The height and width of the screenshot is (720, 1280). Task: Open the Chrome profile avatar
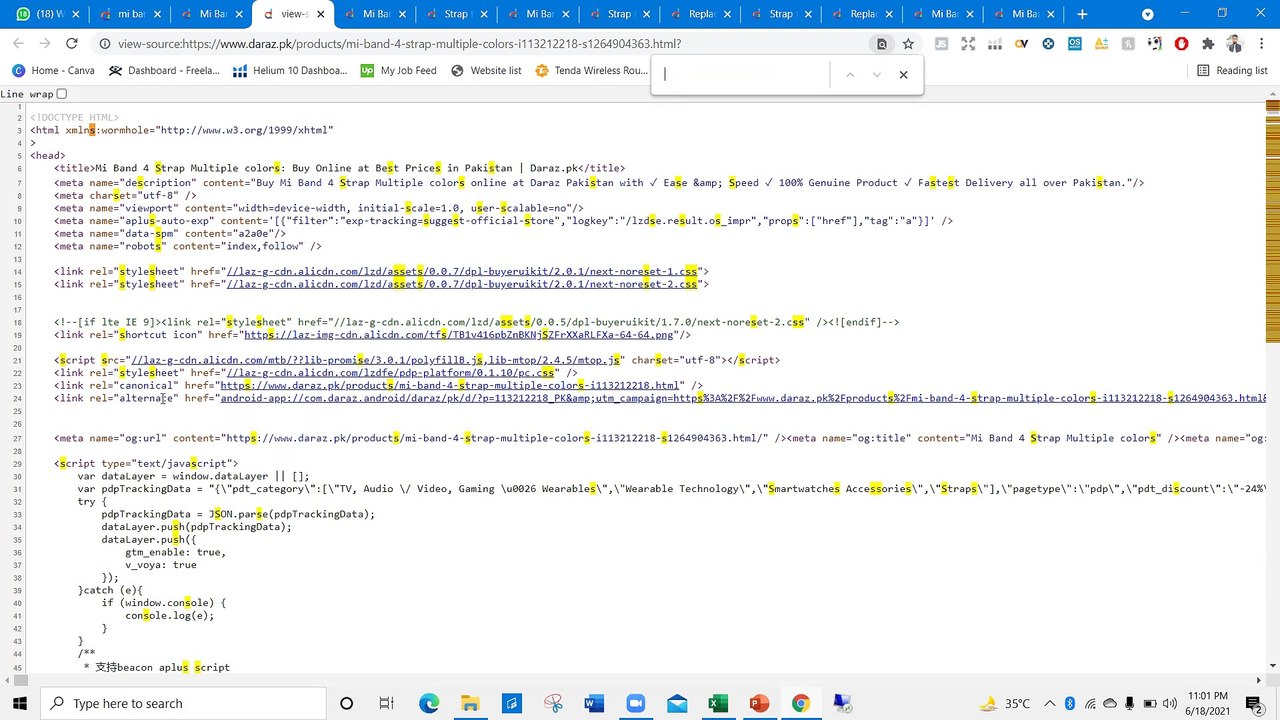[1234, 44]
